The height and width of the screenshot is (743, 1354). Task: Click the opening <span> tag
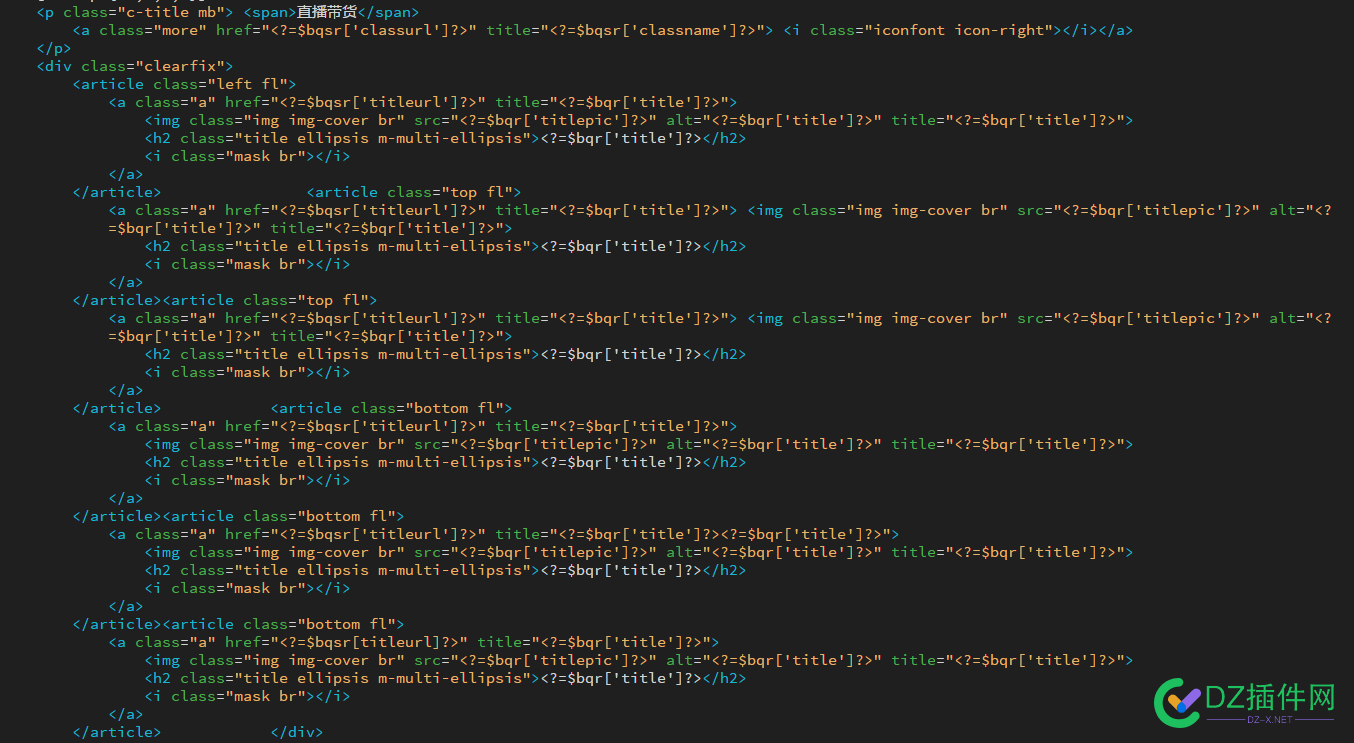coord(270,12)
